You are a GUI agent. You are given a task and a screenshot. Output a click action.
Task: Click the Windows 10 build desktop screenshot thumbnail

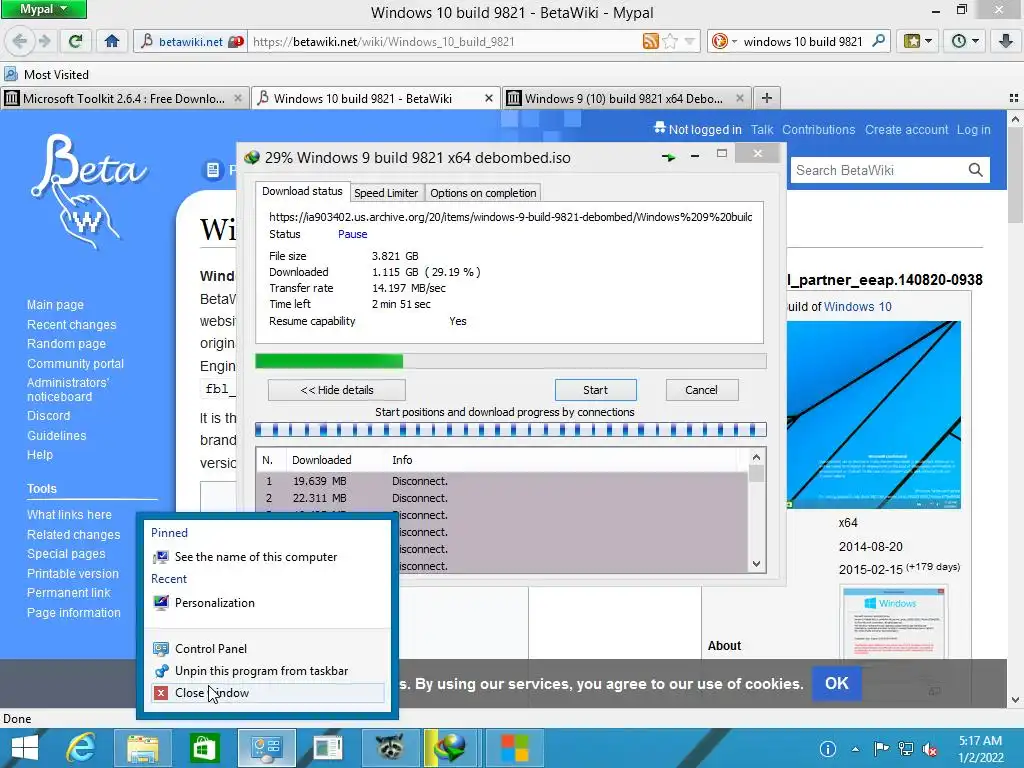pyautogui.click(x=873, y=414)
